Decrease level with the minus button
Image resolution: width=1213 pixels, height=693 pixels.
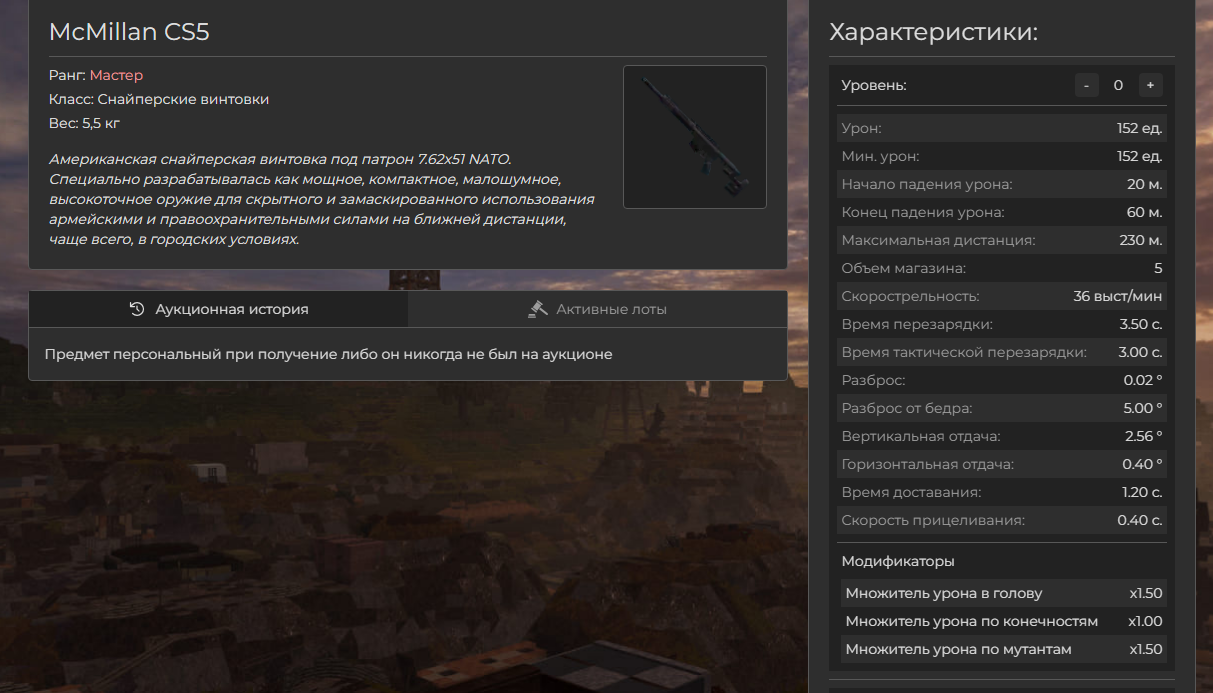pyautogui.click(x=1087, y=85)
